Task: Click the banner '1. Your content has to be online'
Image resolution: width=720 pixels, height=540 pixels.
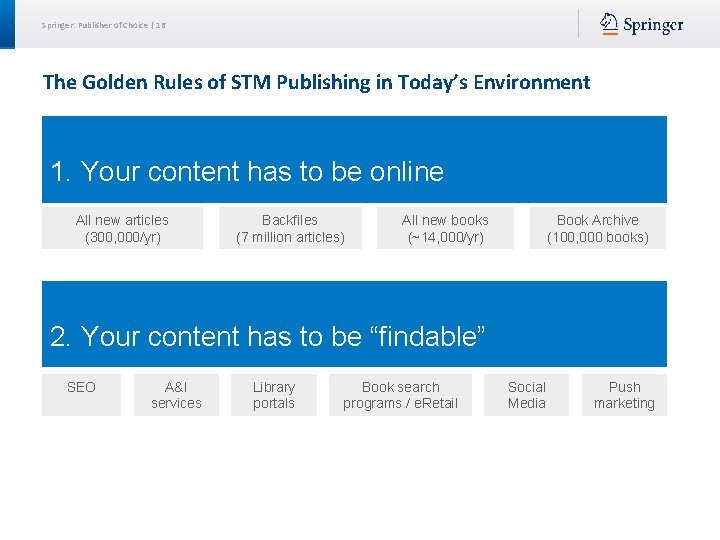Action: click(354, 159)
